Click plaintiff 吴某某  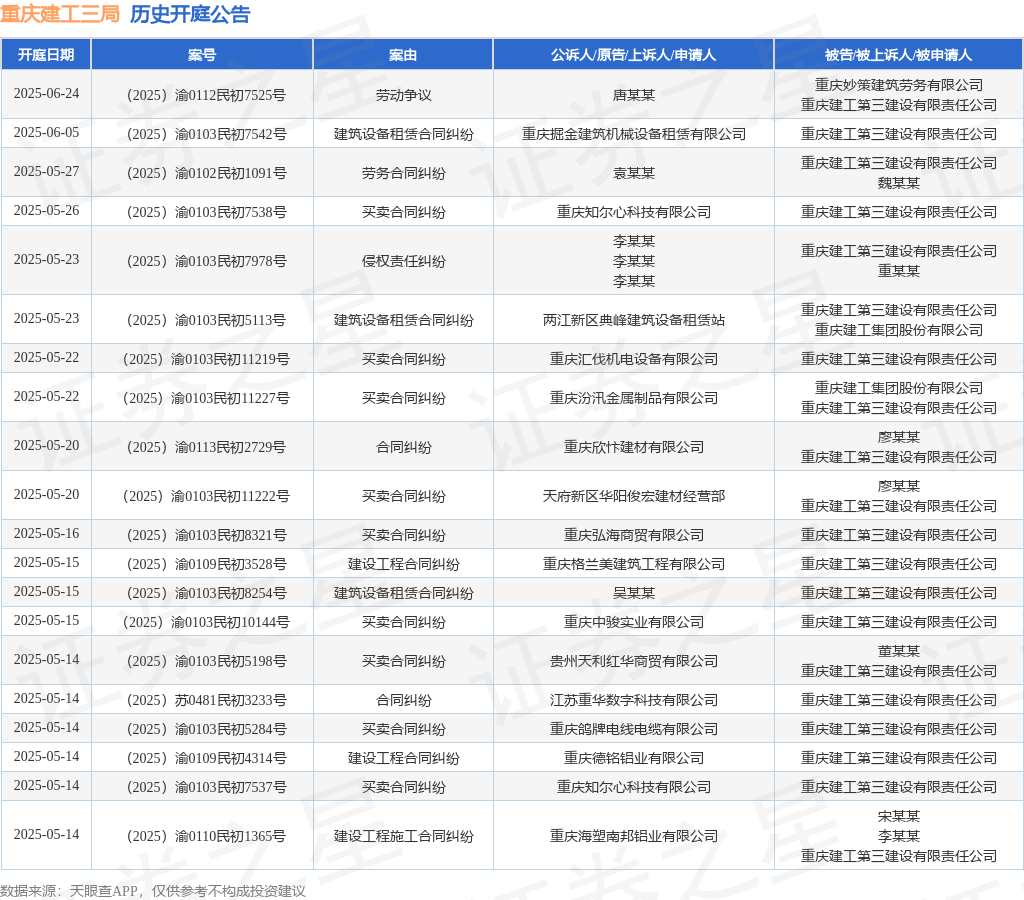633,593
